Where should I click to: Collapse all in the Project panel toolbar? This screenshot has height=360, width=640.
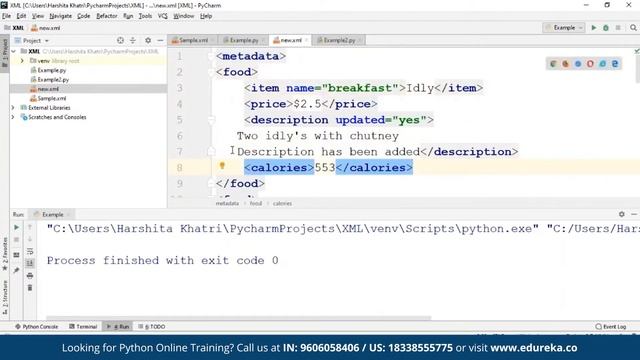click(133, 40)
